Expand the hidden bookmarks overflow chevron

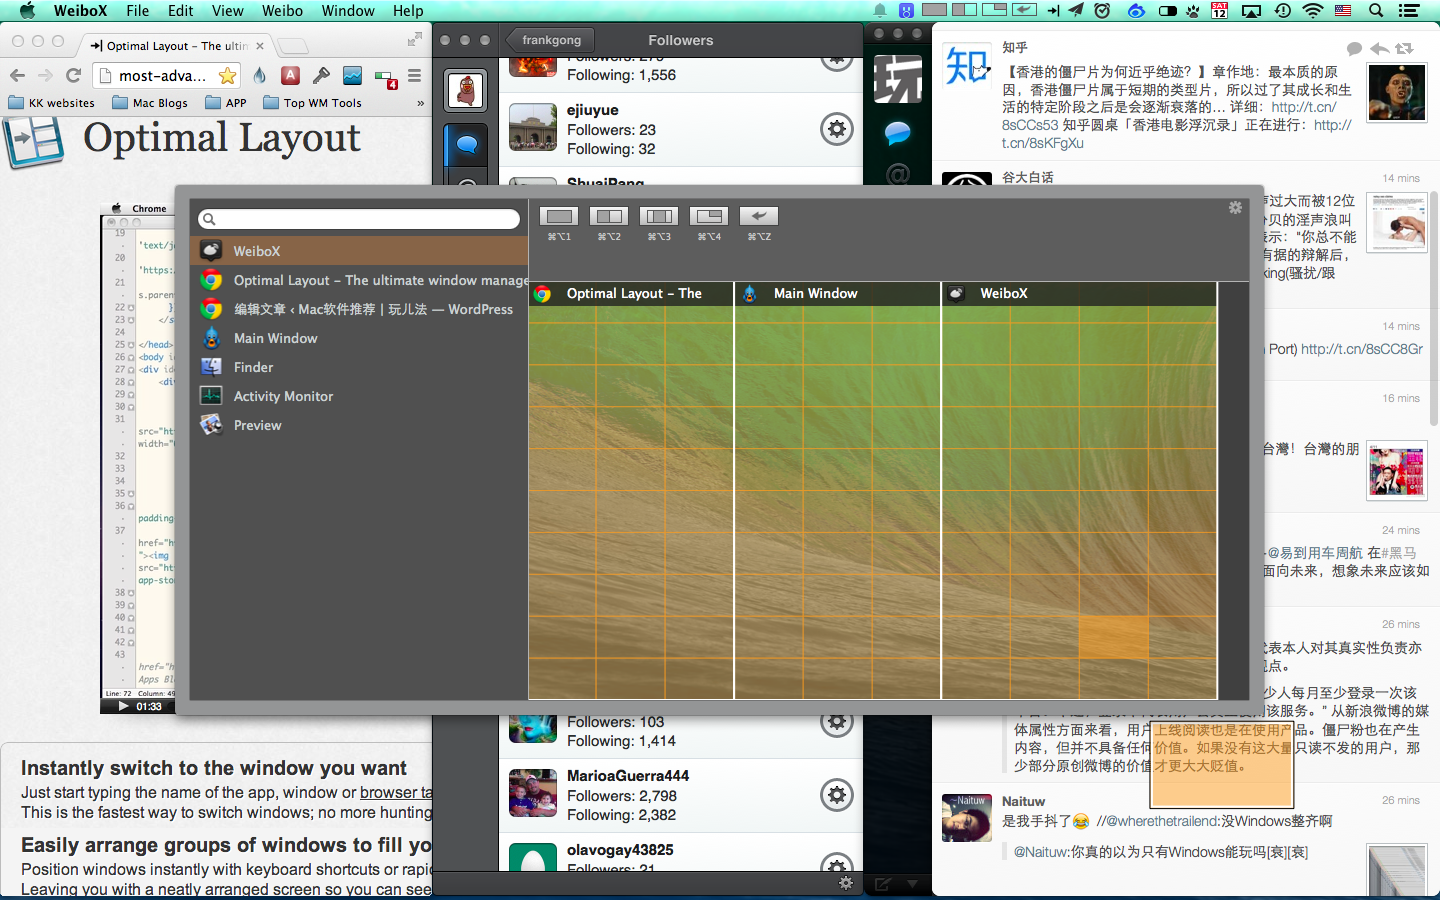click(x=420, y=103)
